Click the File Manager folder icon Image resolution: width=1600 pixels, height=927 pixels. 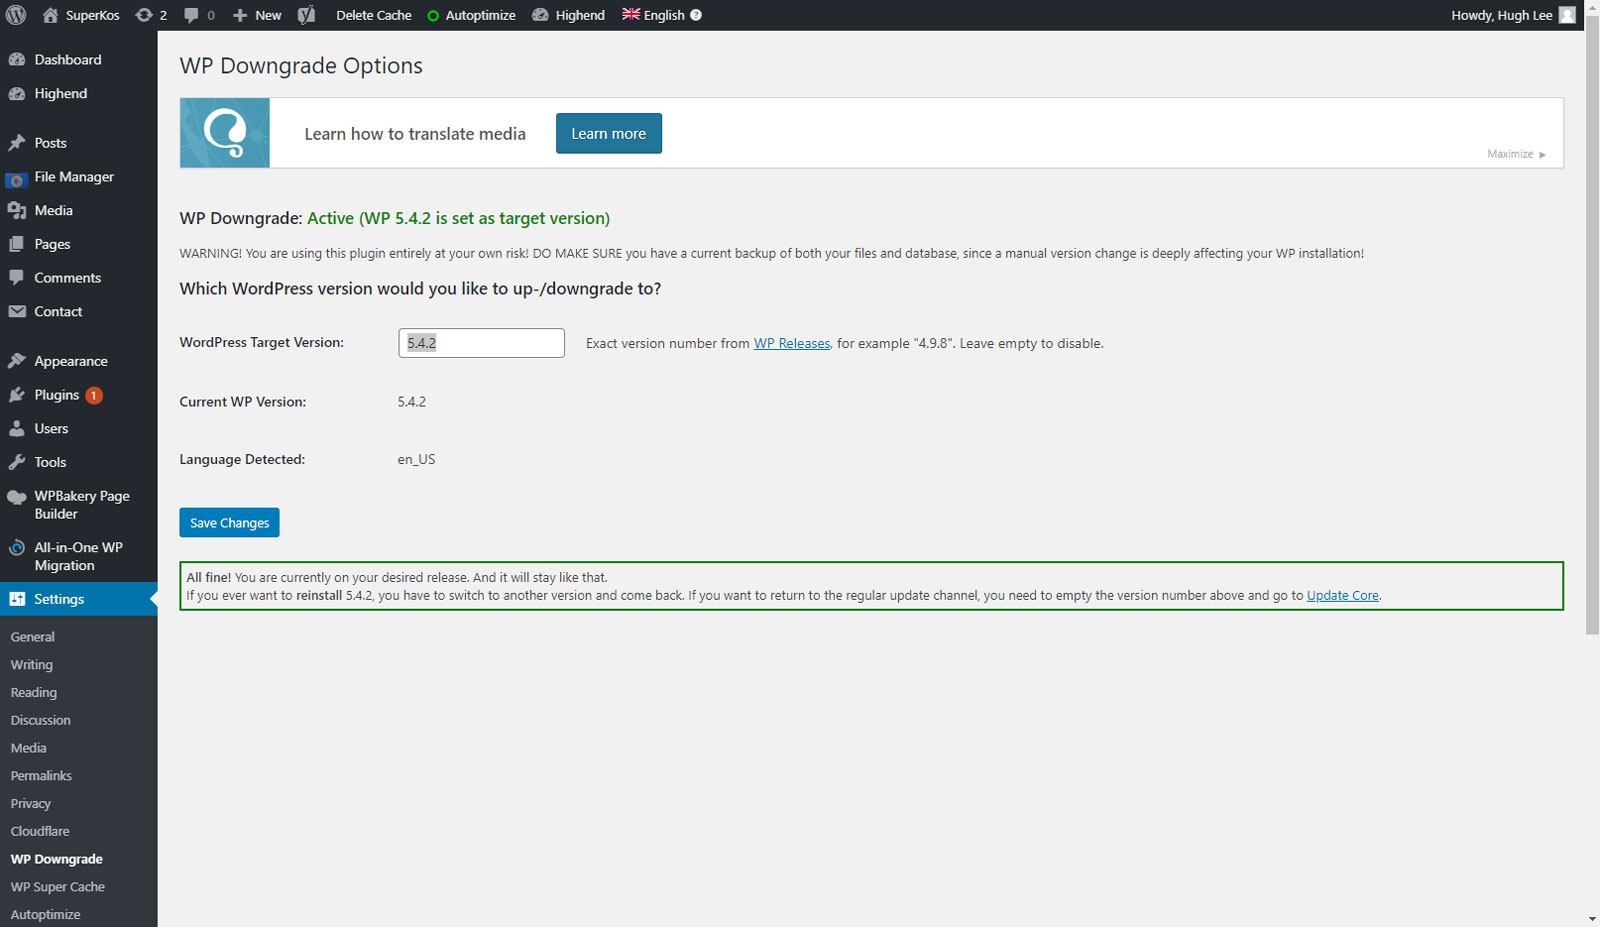pos(16,178)
